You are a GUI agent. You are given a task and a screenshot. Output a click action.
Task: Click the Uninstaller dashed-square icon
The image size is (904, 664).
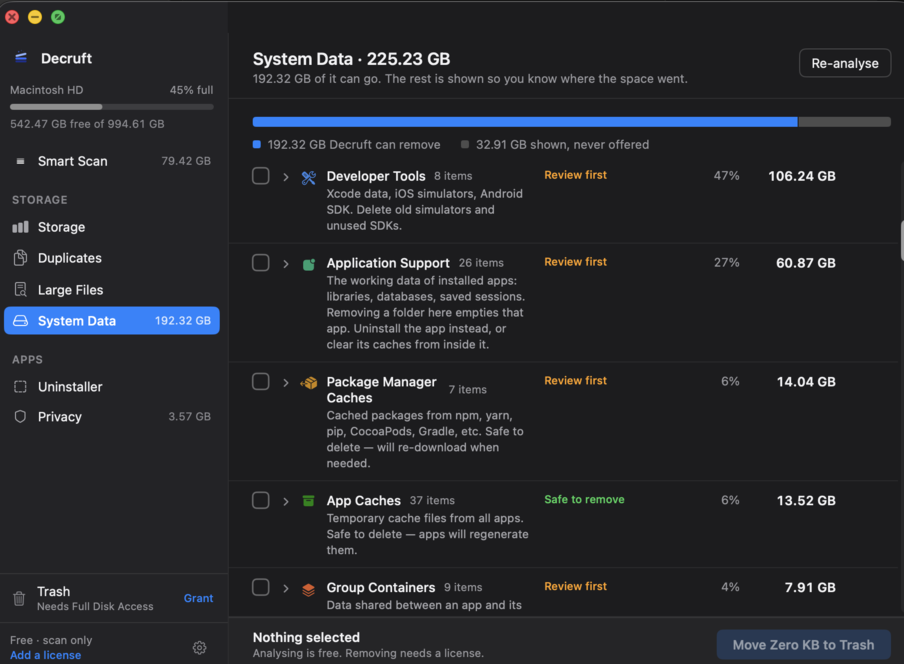click(x=20, y=387)
